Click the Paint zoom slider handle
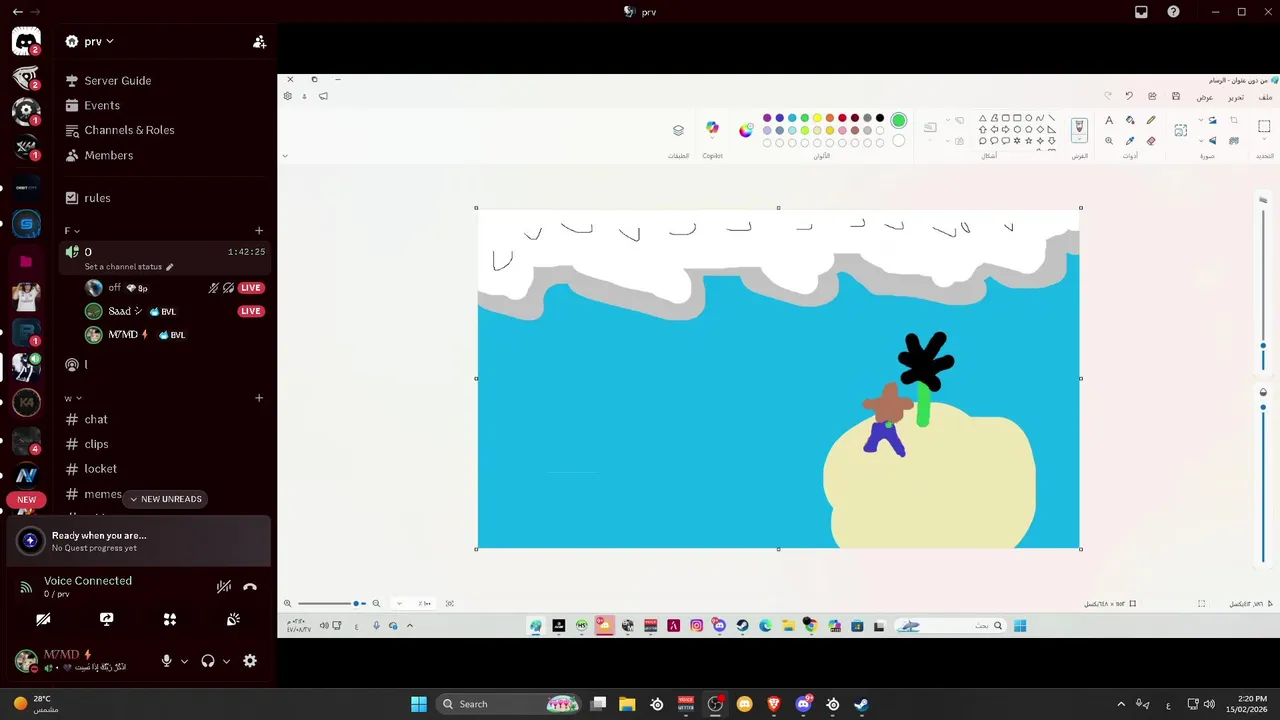The image size is (1280, 720). point(356,603)
